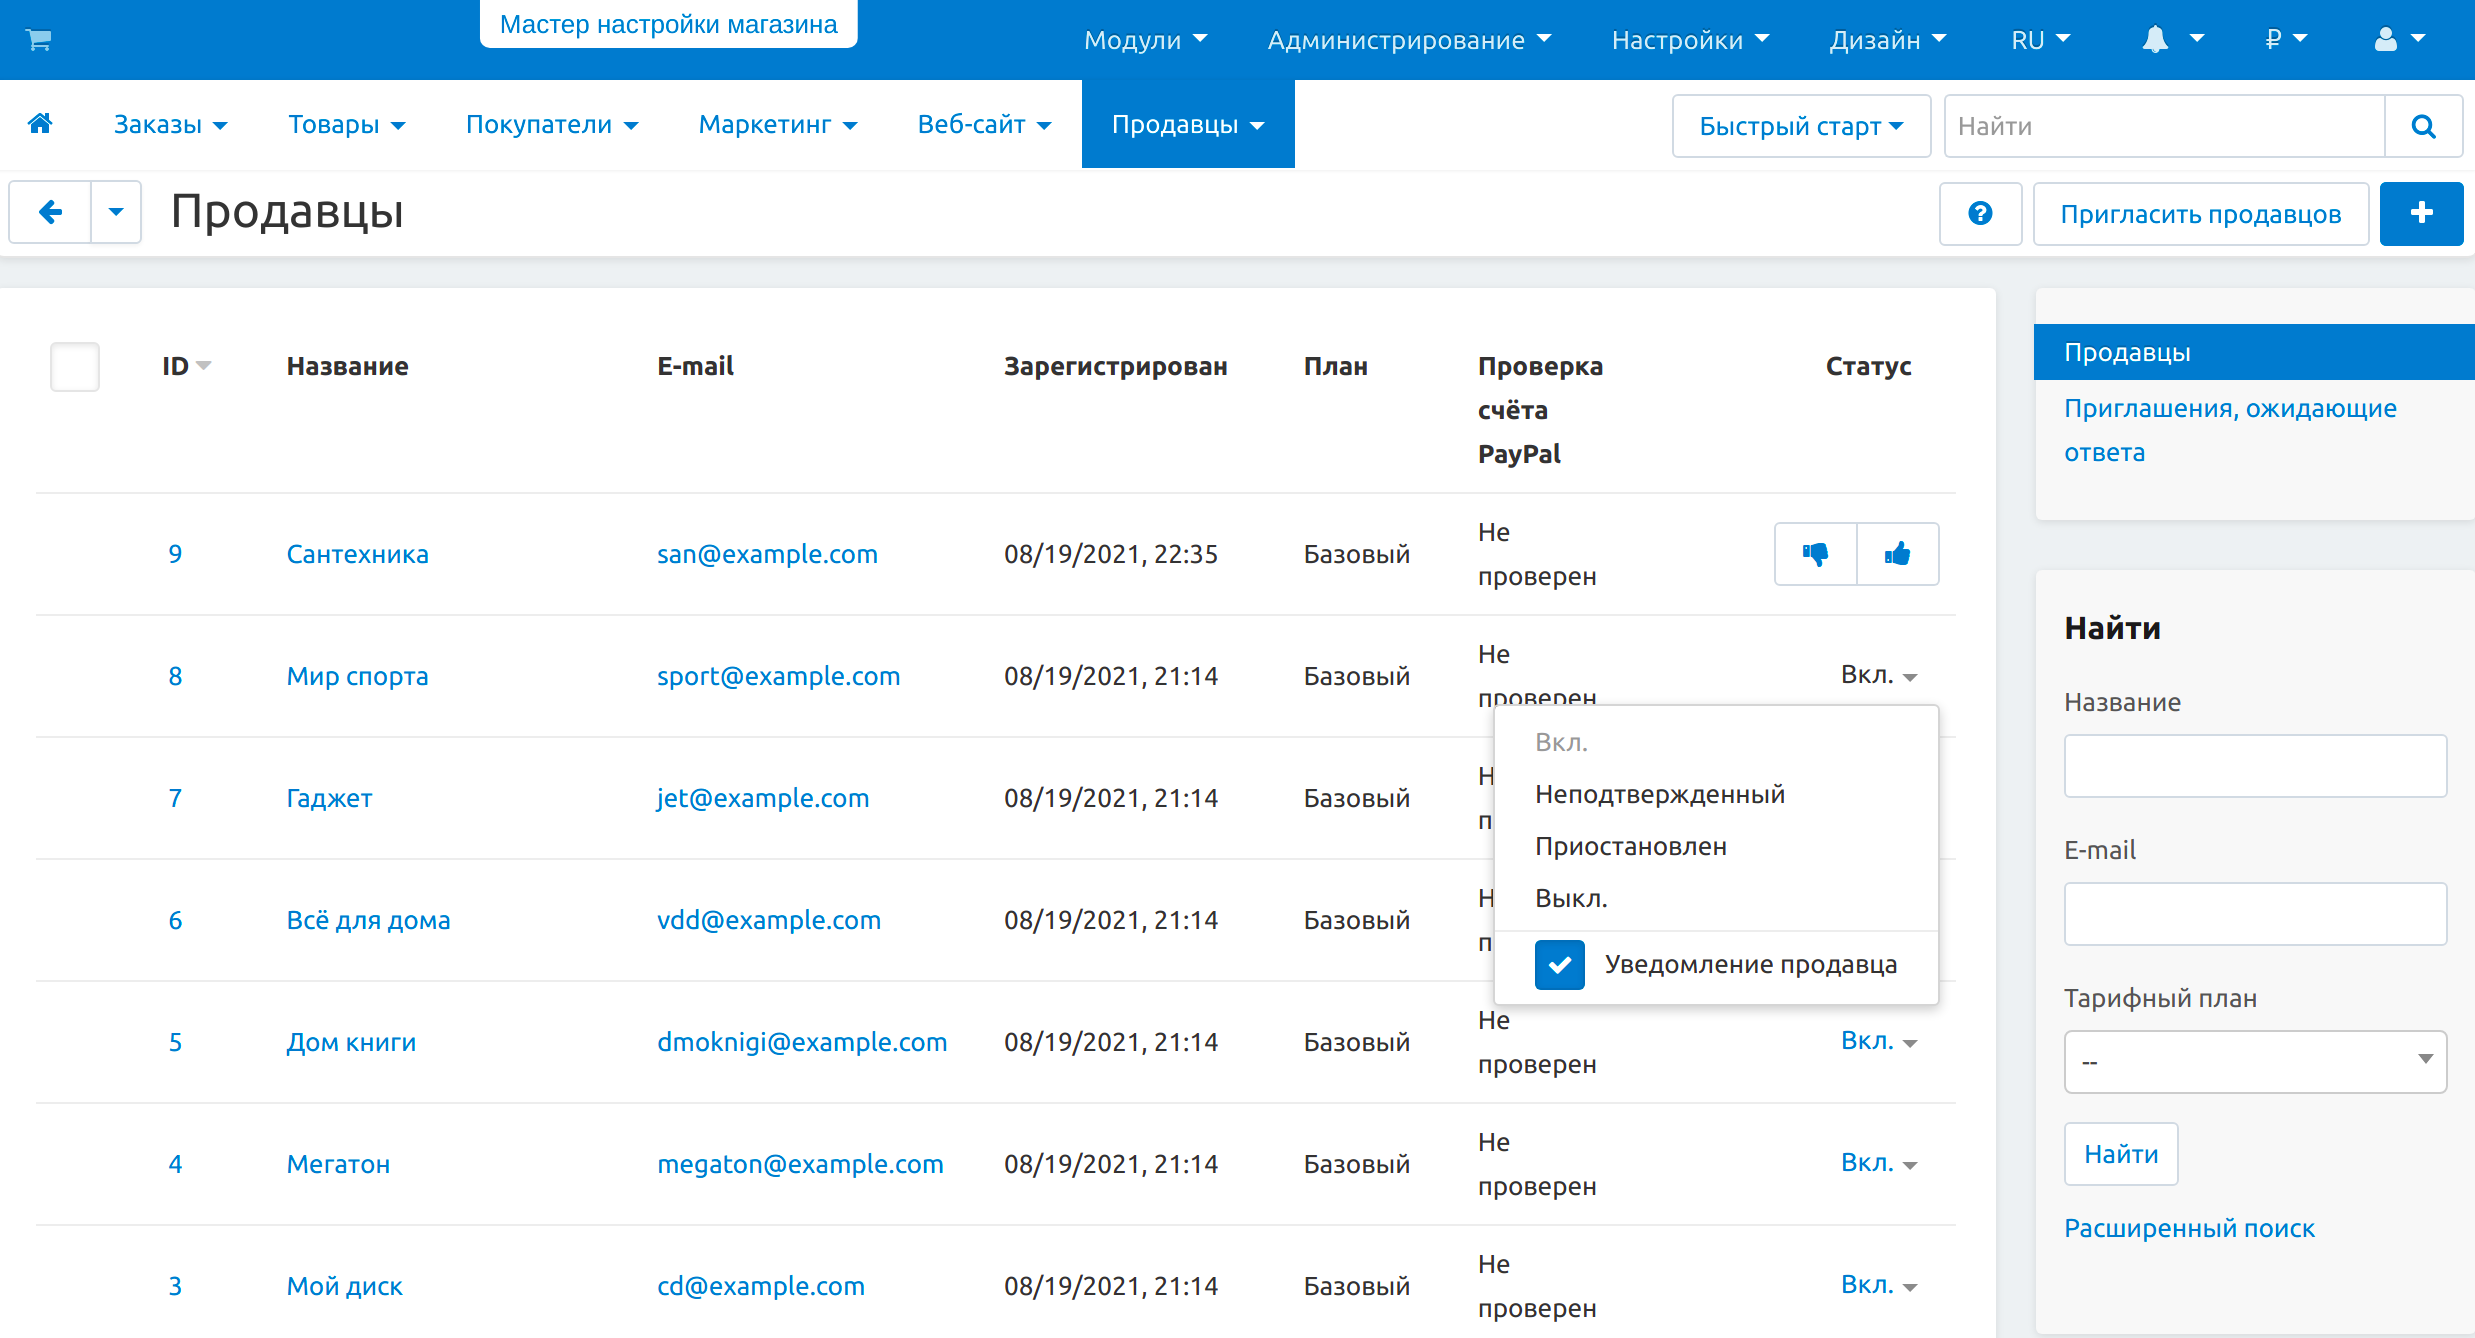Open the Тарифный план combo box
This screenshot has width=2475, height=1338.
[x=2254, y=1061]
